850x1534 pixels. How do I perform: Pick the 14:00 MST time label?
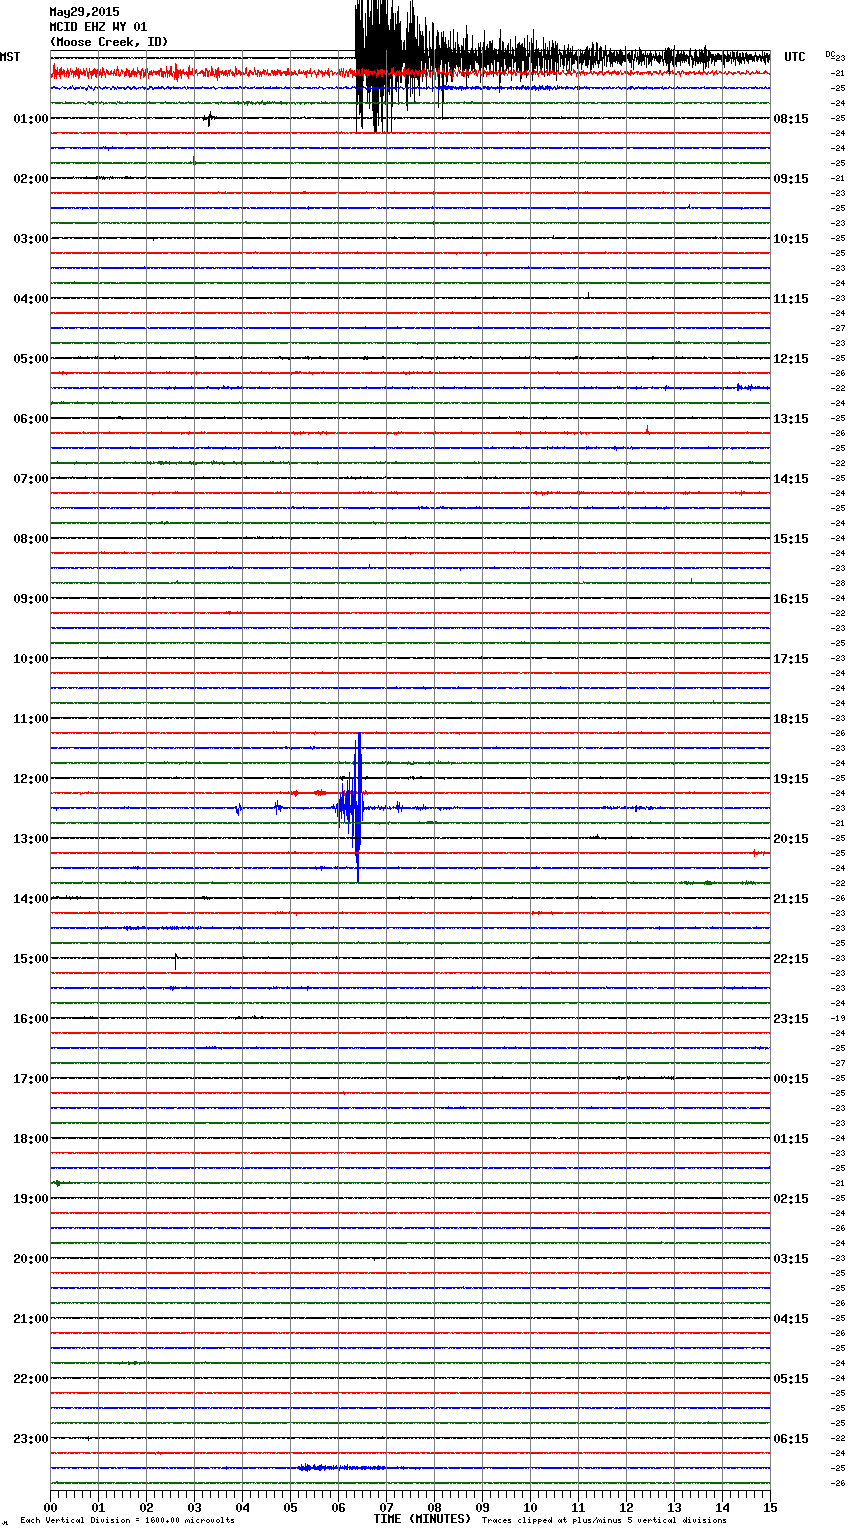[x=31, y=899]
